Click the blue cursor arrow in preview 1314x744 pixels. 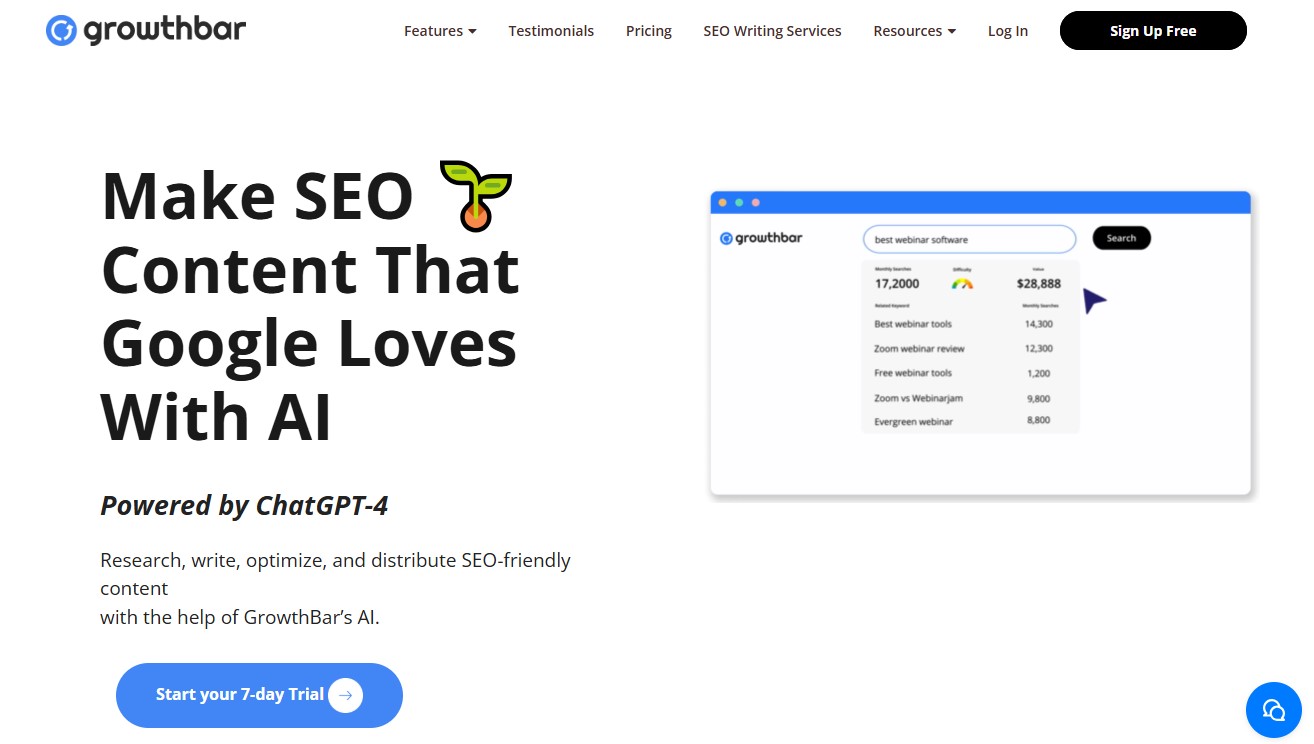[x=1095, y=300]
